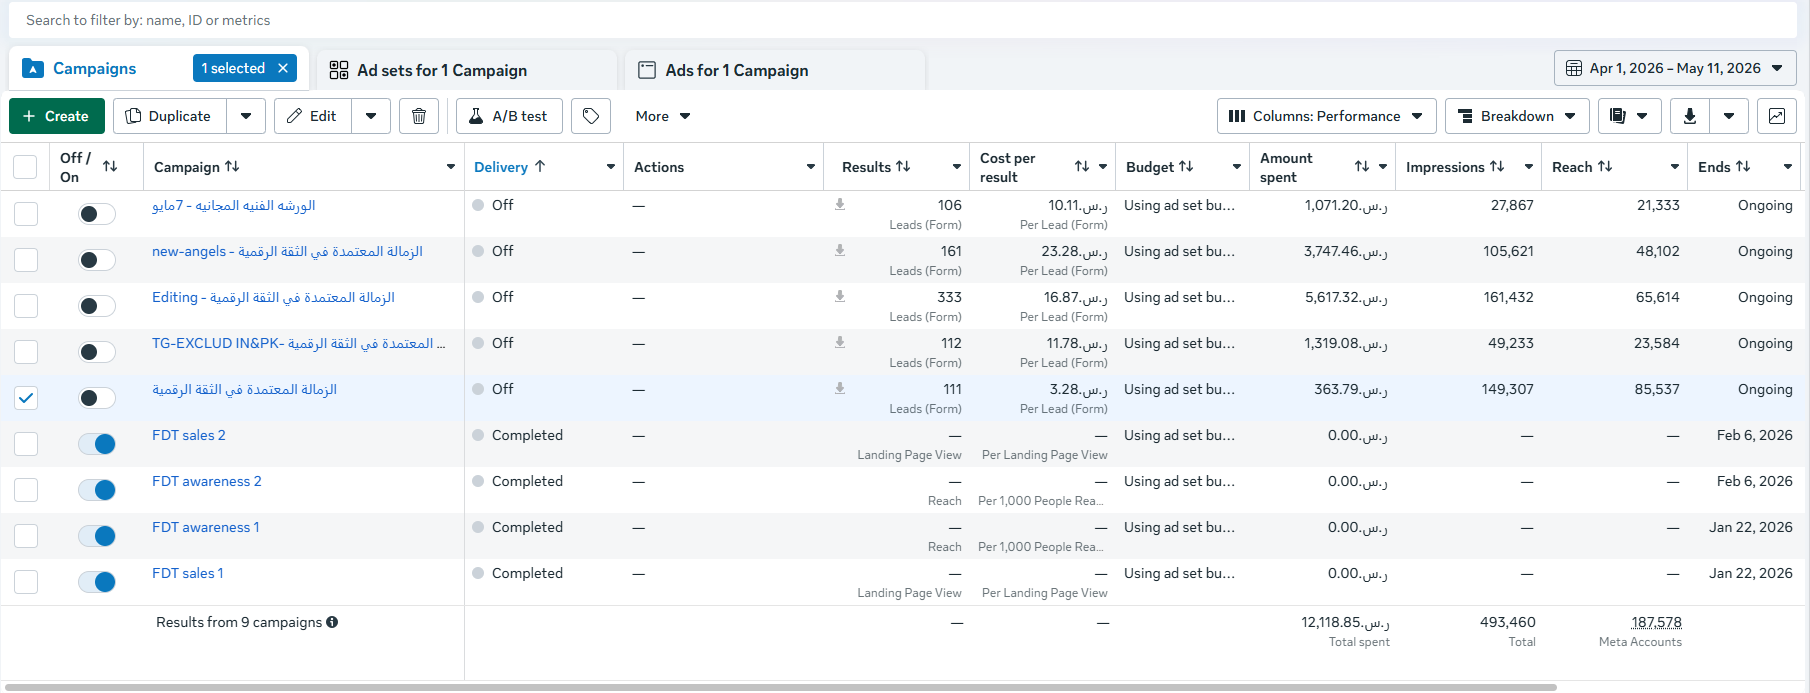Open the charts view icon

1777,116
